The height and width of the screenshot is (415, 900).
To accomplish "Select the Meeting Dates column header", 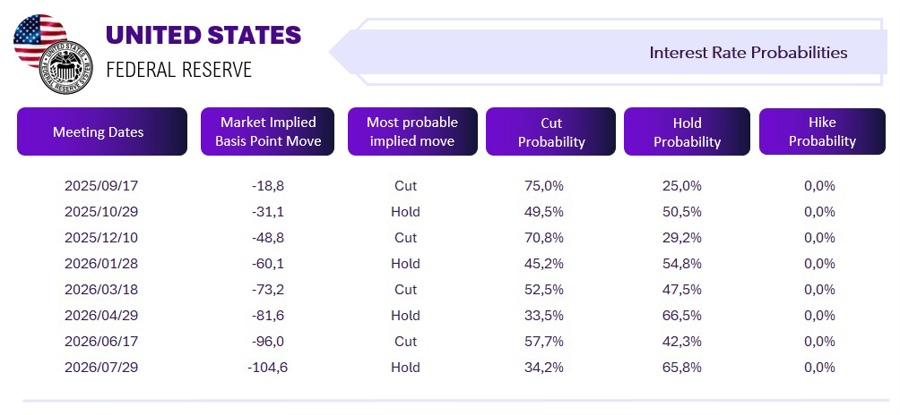I will click(102, 131).
